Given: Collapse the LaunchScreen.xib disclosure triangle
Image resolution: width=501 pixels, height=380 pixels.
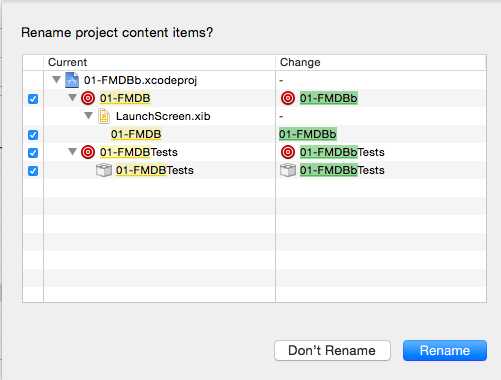Looking at the screenshot, I should point(89,116).
